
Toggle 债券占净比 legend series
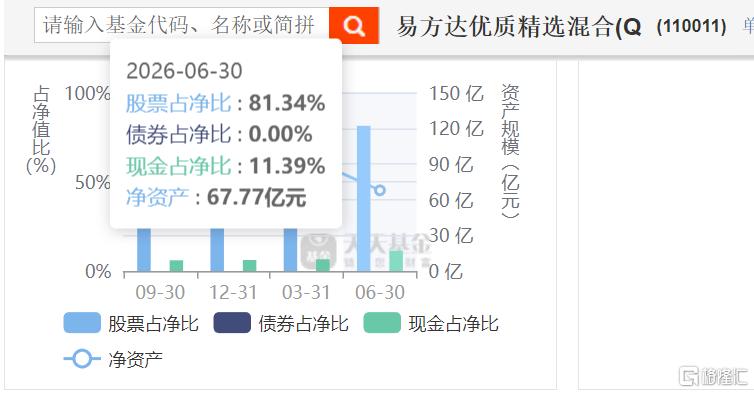point(281,323)
